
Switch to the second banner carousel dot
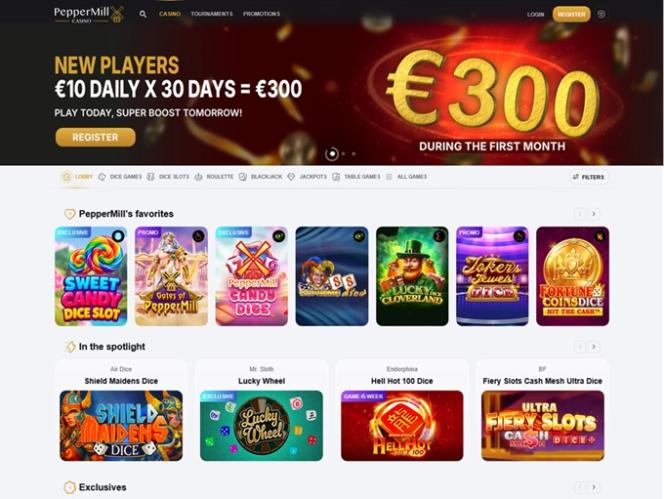[343, 154]
